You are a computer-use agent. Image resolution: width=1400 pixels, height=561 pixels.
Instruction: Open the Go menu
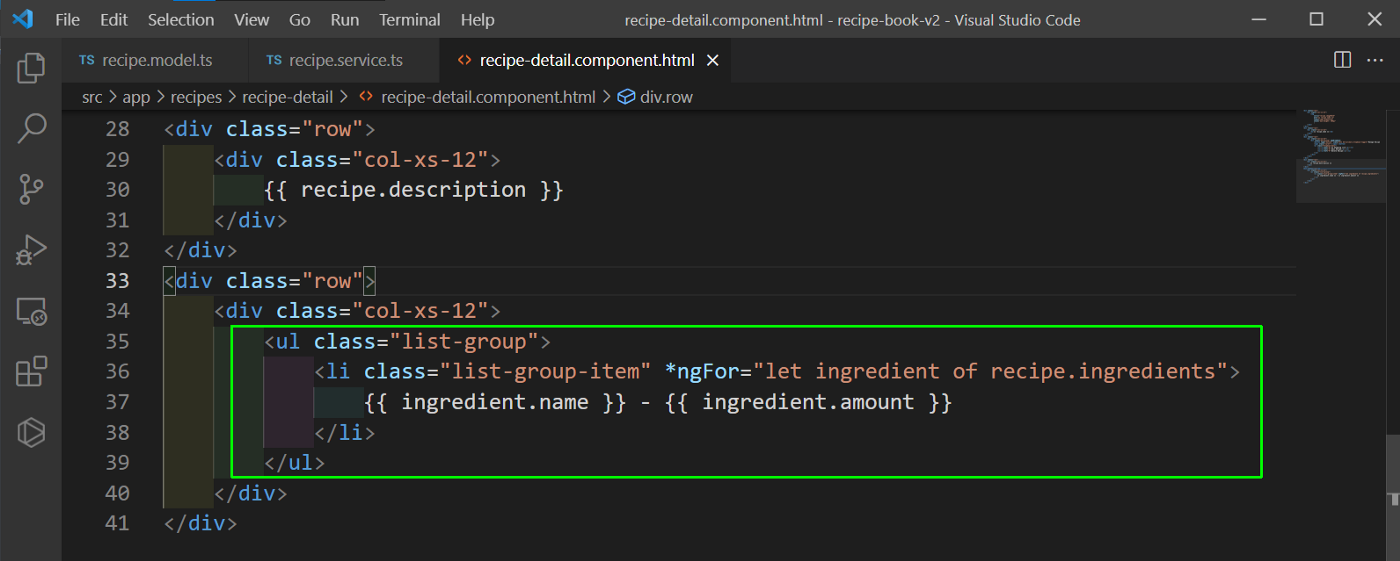[299, 19]
